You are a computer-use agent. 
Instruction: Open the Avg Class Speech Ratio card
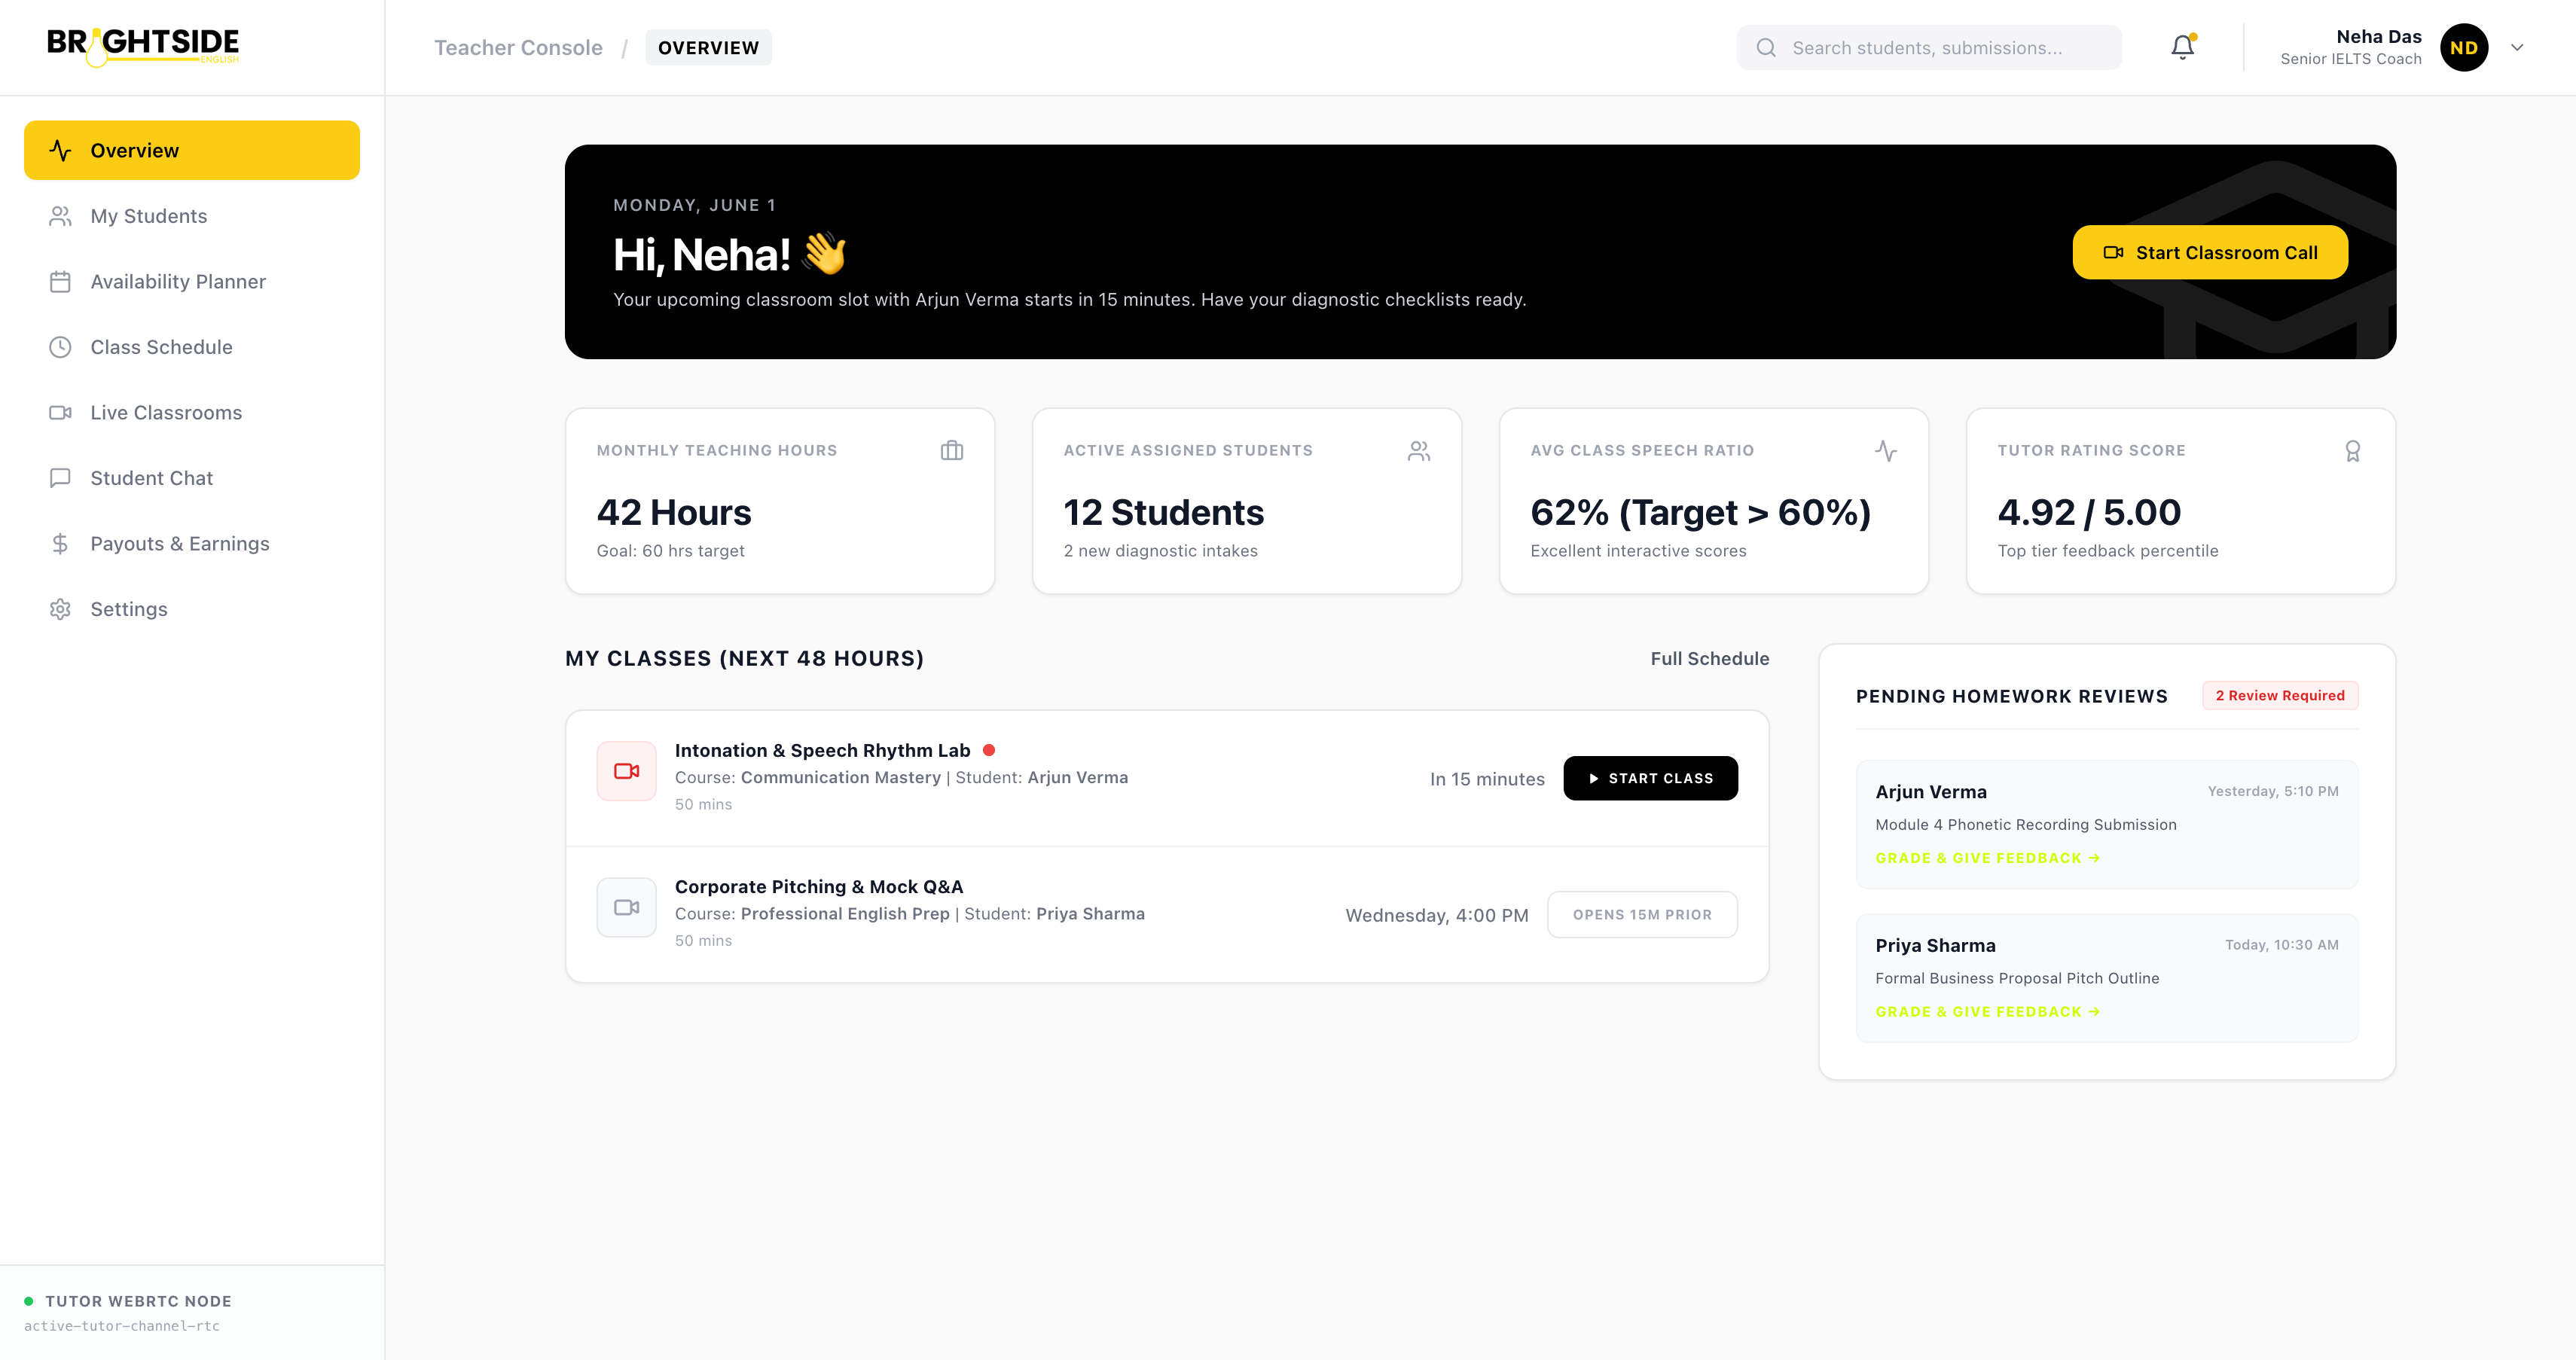click(x=1714, y=501)
